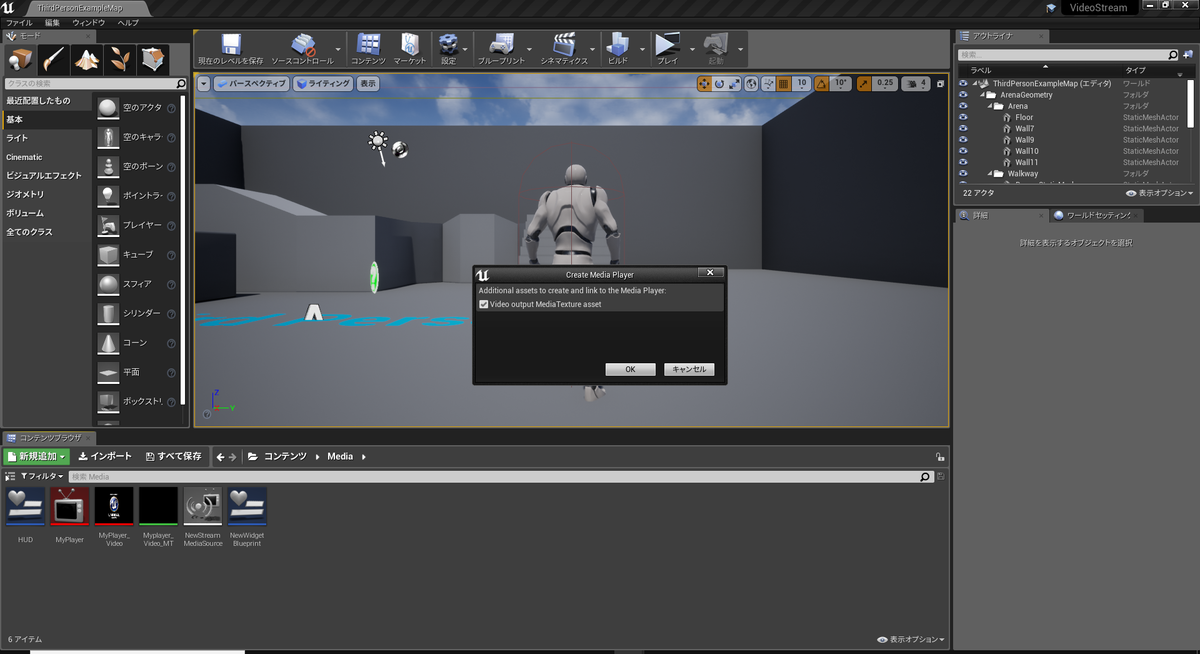
Task: Collapse the ArenaGeometry folder in outliner
Action: click(x=982, y=95)
